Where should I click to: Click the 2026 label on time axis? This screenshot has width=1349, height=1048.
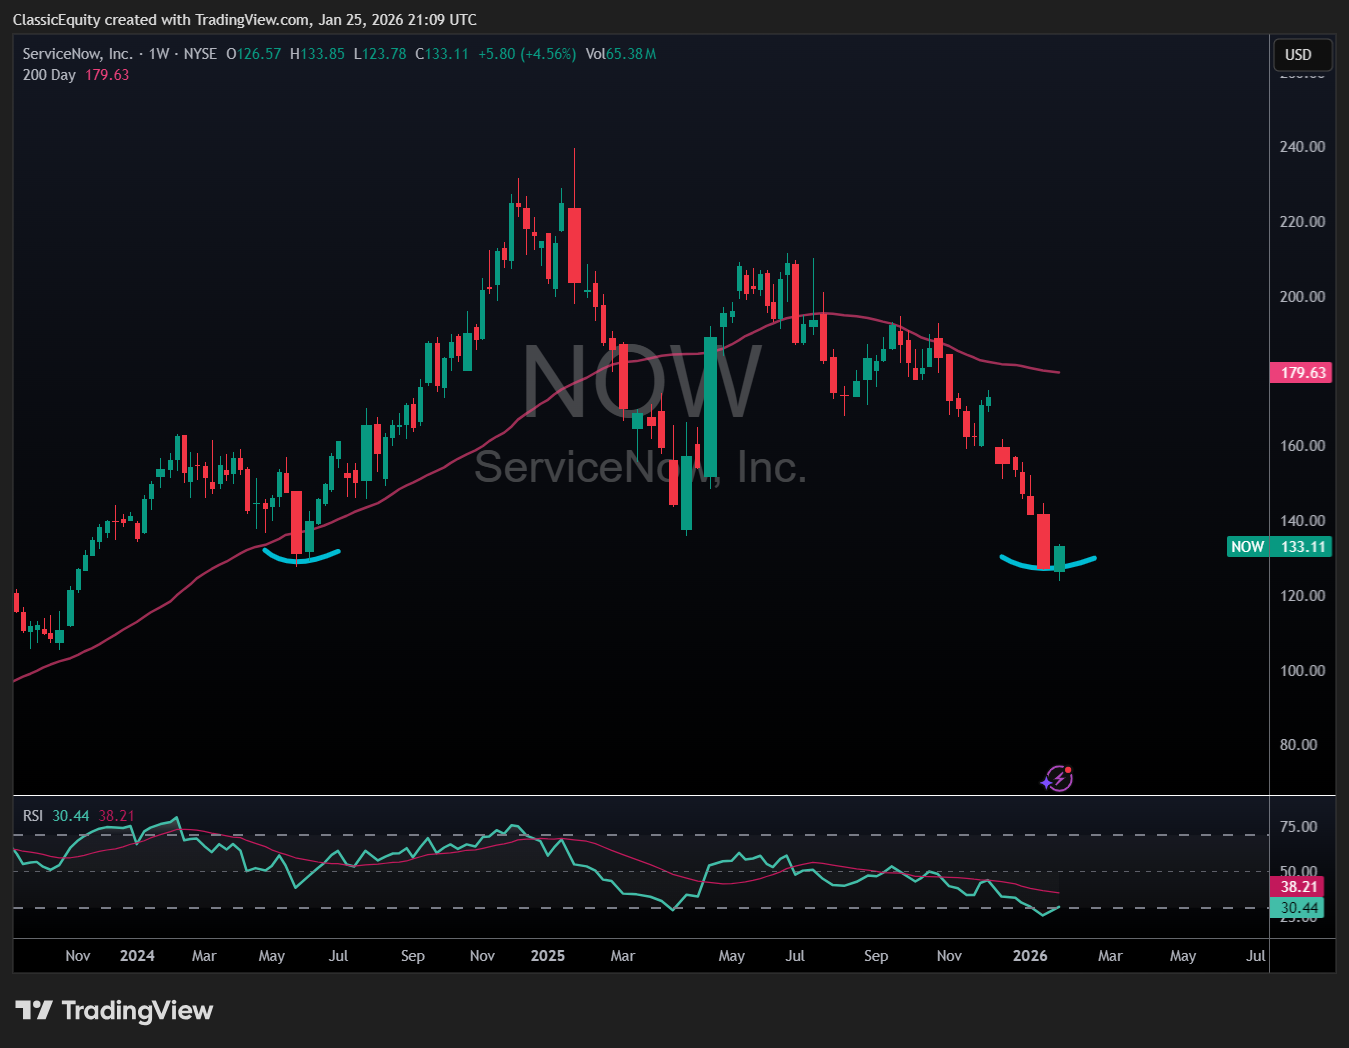click(x=1030, y=955)
